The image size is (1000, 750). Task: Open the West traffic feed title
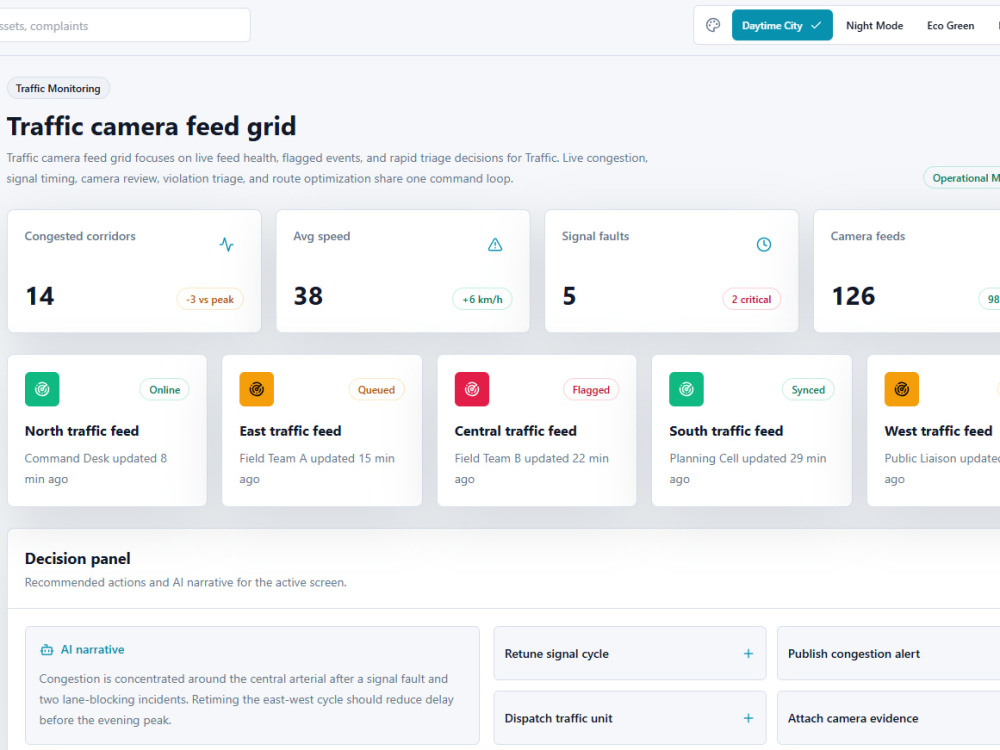point(938,431)
